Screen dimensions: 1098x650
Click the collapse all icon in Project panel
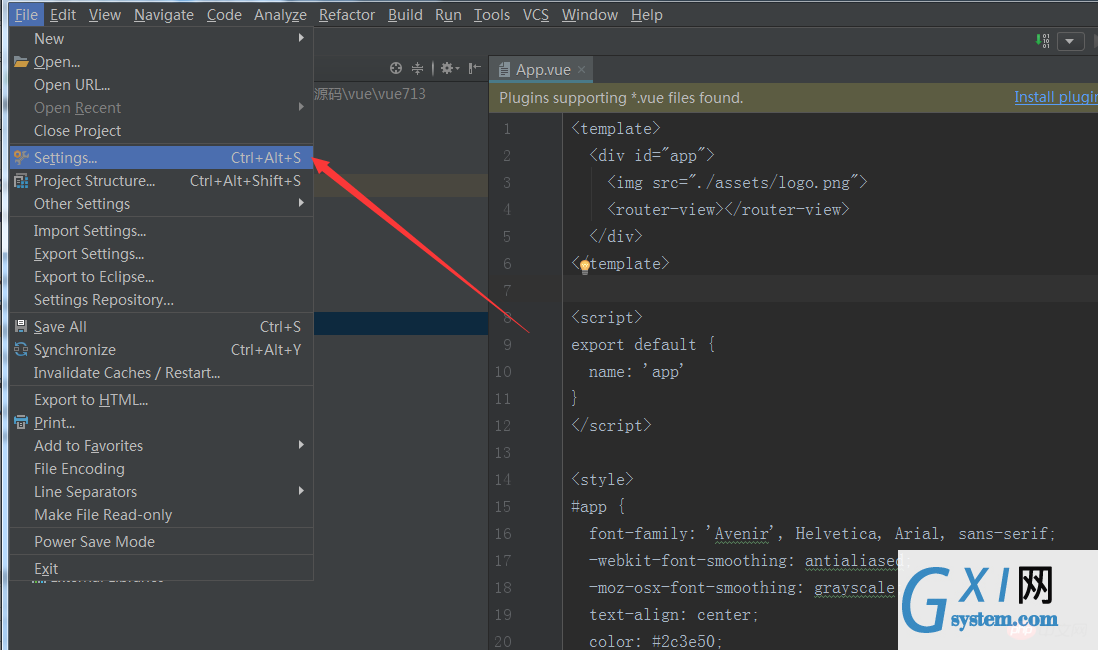pyautogui.click(x=417, y=68)
